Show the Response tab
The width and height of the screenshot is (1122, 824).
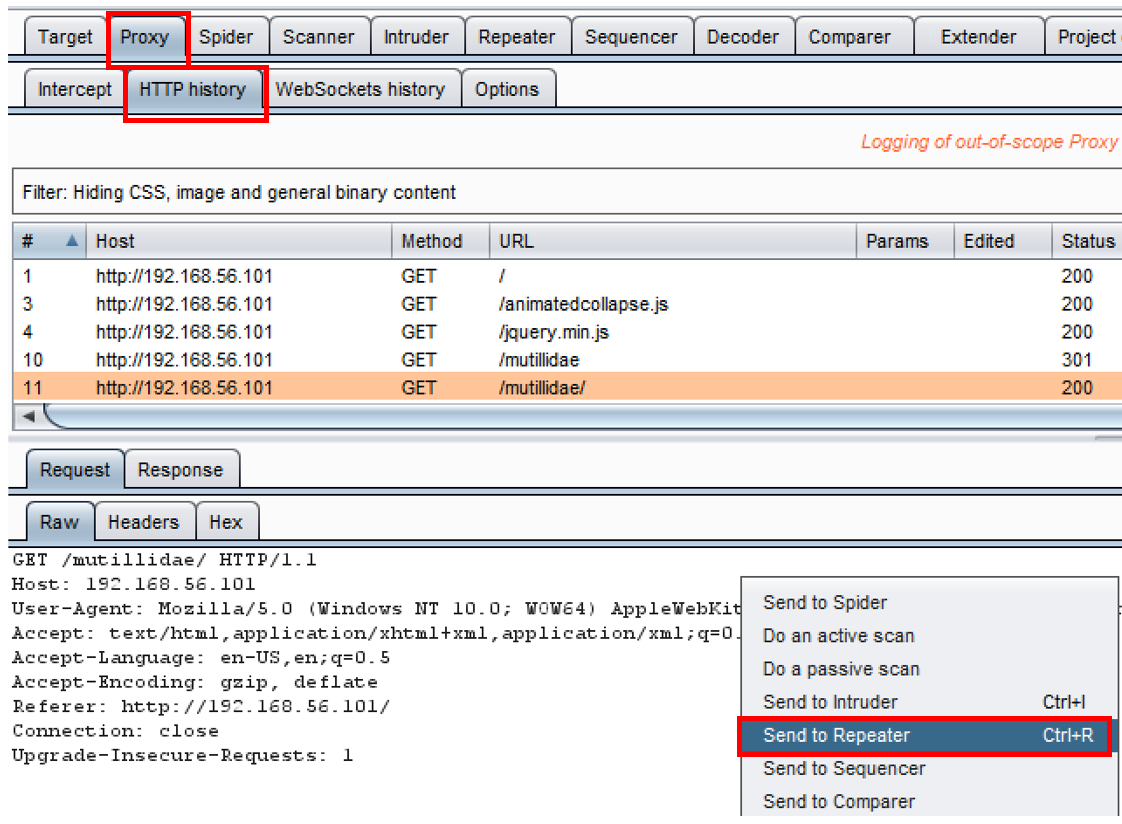pyautogui.click(x=180, y=470)
